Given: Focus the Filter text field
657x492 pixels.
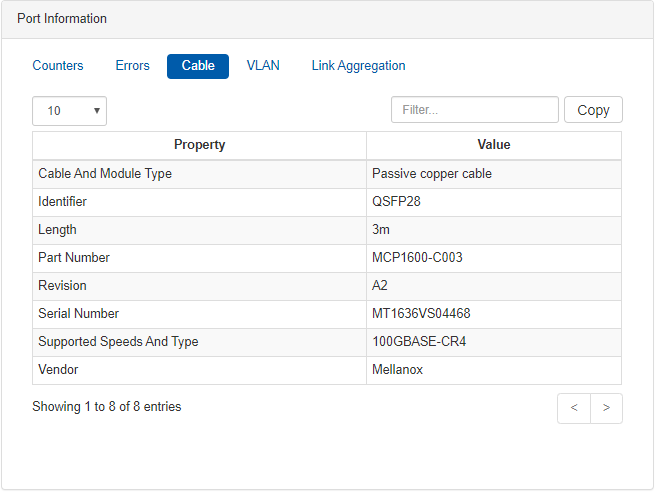Looking at the screenshot, I should 475,110.
